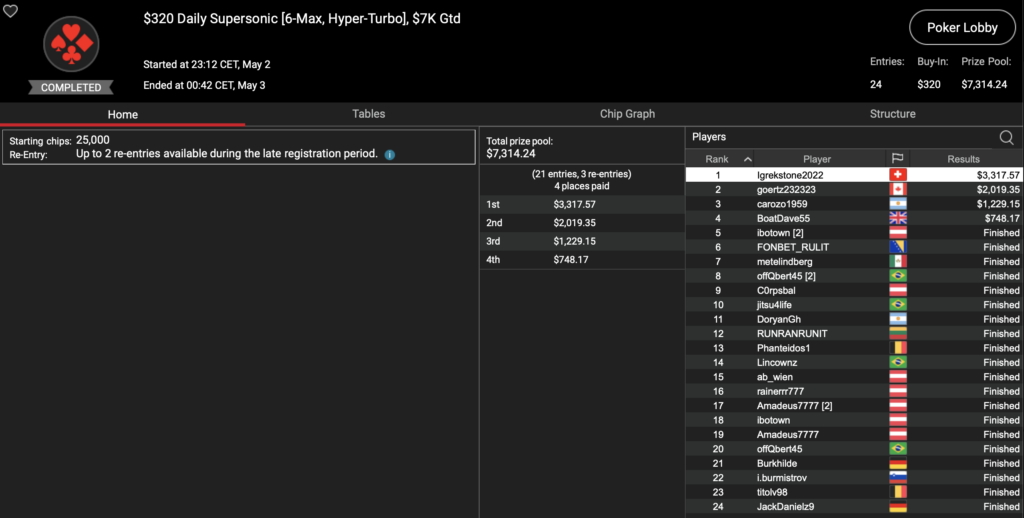This screenshot has height=518, width=1024.
Task: Open the Chip Graph tab
Action: (627, 114)
